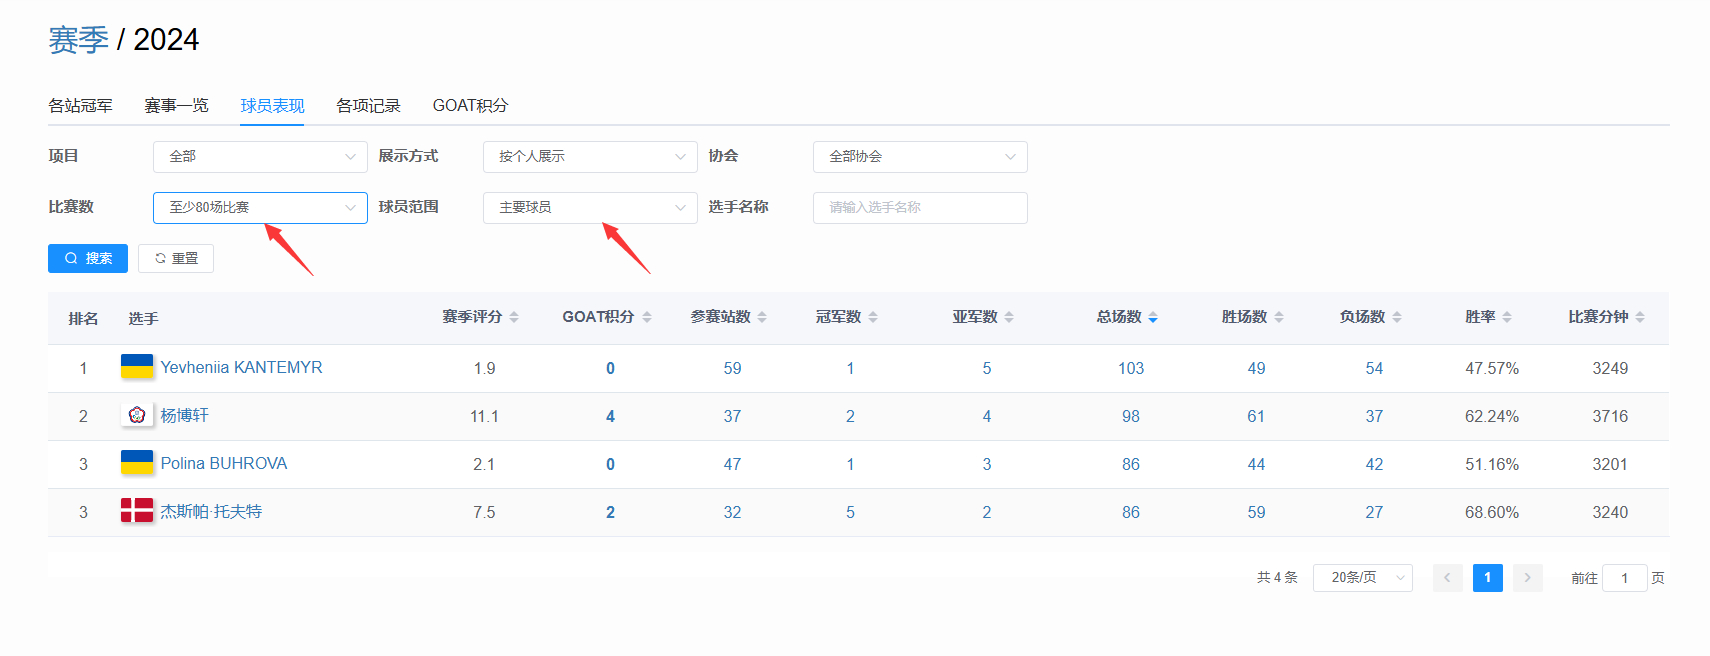Click the 重置 reset button

176,258
